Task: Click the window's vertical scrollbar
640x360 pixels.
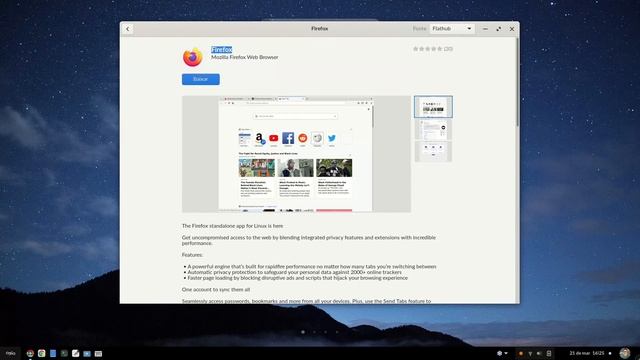Action: click(518, 82)
